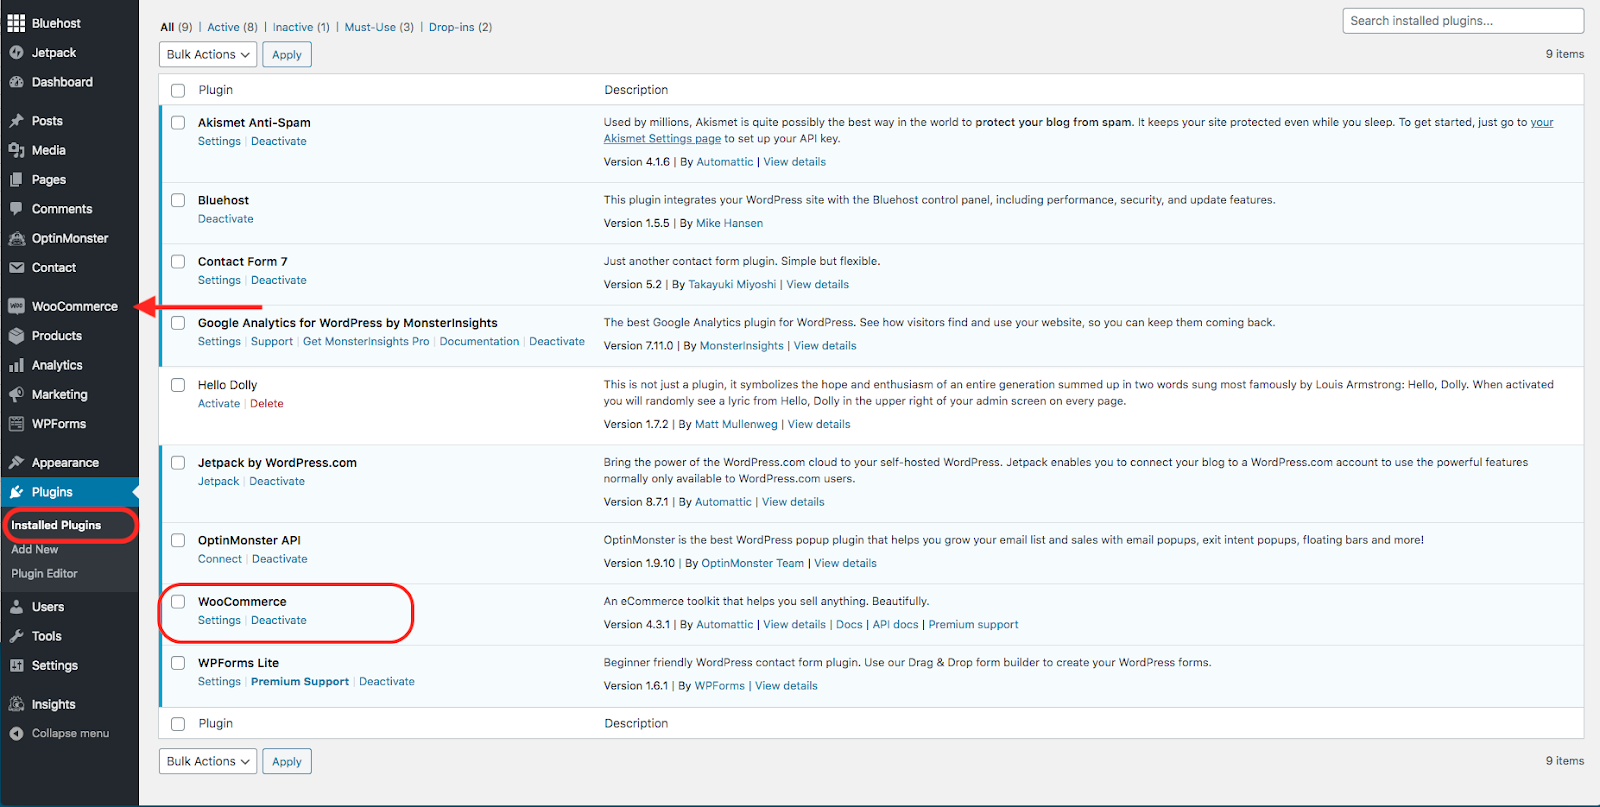
Task: Open WooCommerce plugin Settings link
Action: (x=219, y=621)
